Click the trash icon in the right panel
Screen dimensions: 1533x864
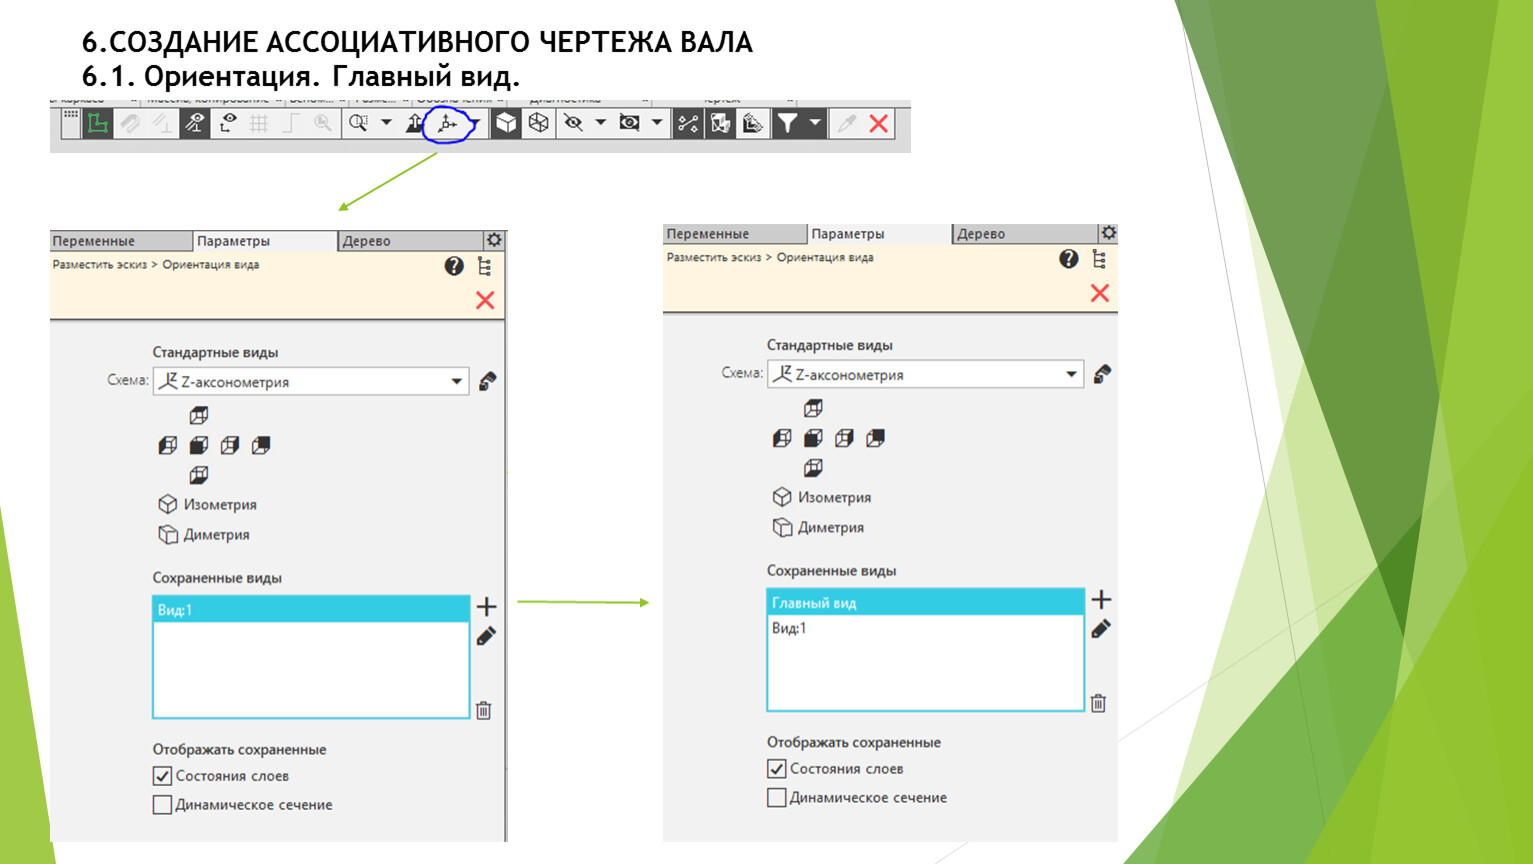(x=1098, y=703)
